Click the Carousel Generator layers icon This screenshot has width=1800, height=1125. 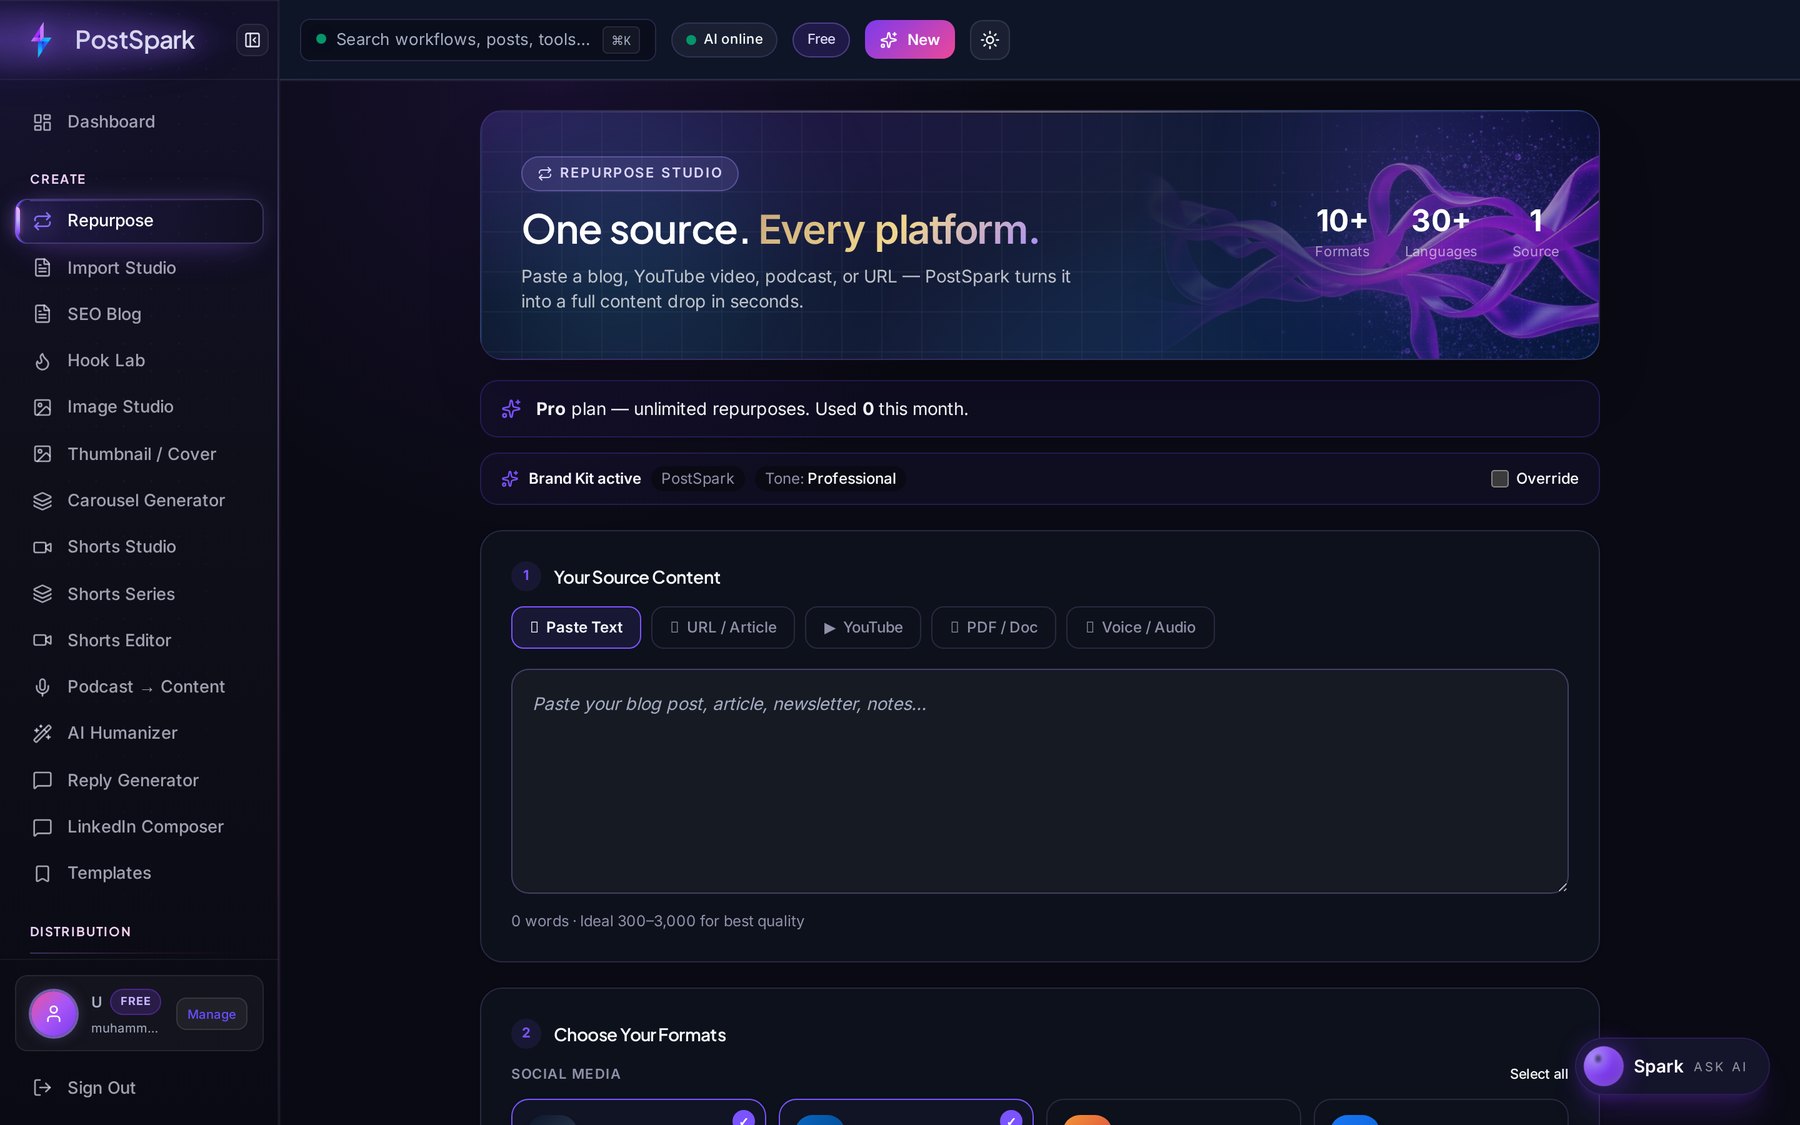42,500
